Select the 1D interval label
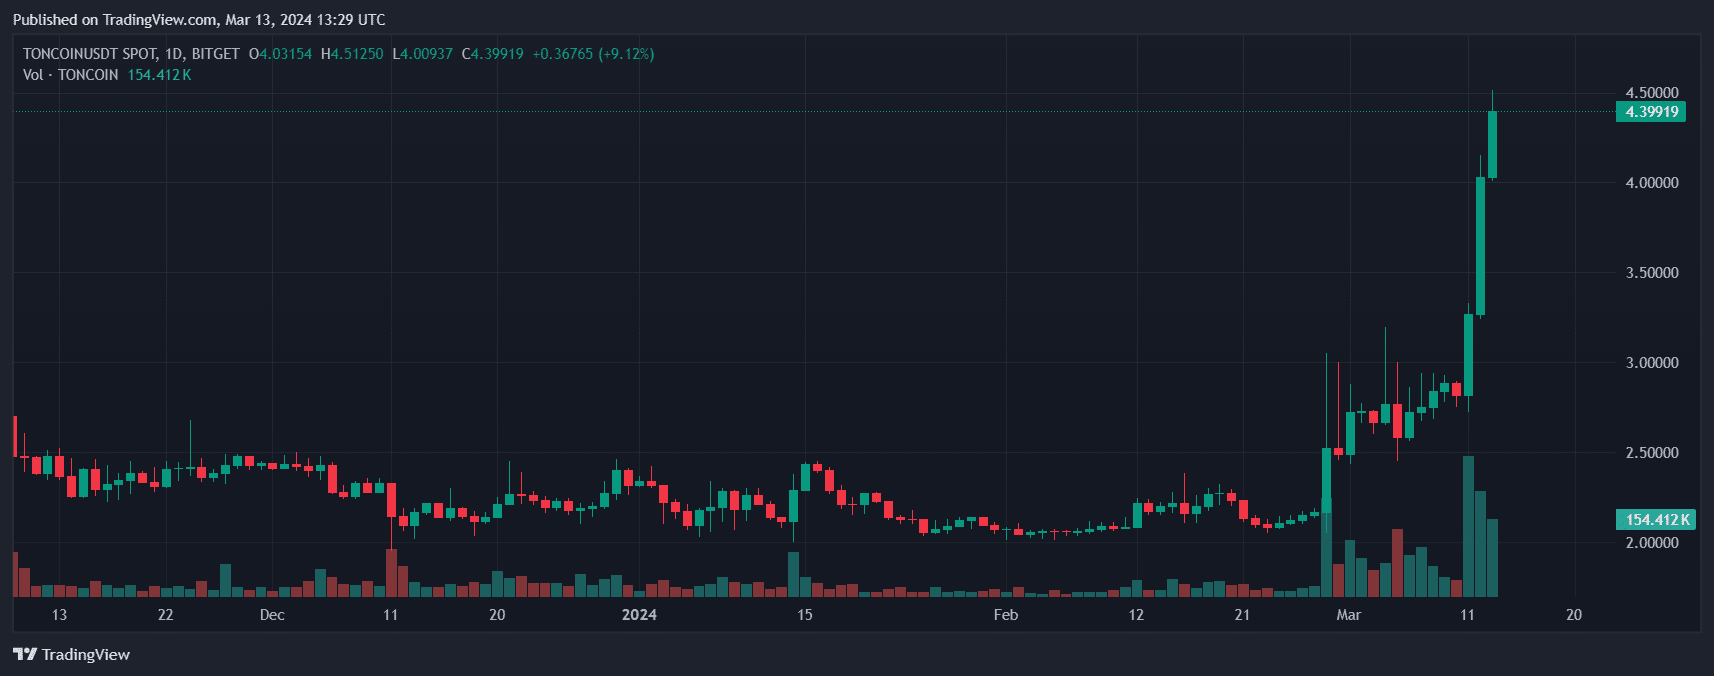Screen dimensions: 1714x676 click(175, 54)
